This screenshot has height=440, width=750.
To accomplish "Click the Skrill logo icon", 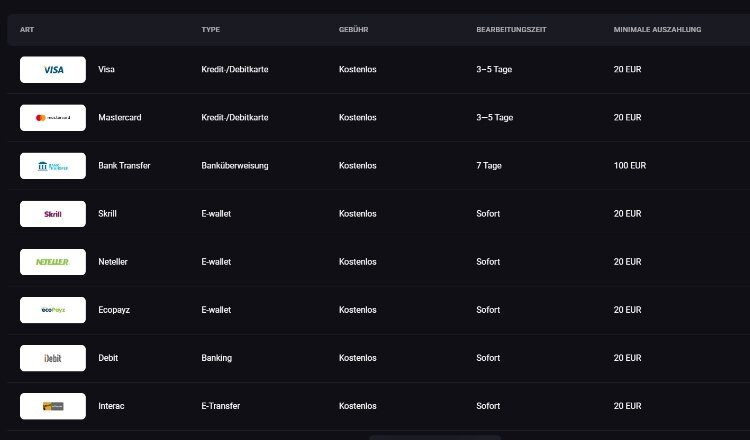I will pos(53,214).
